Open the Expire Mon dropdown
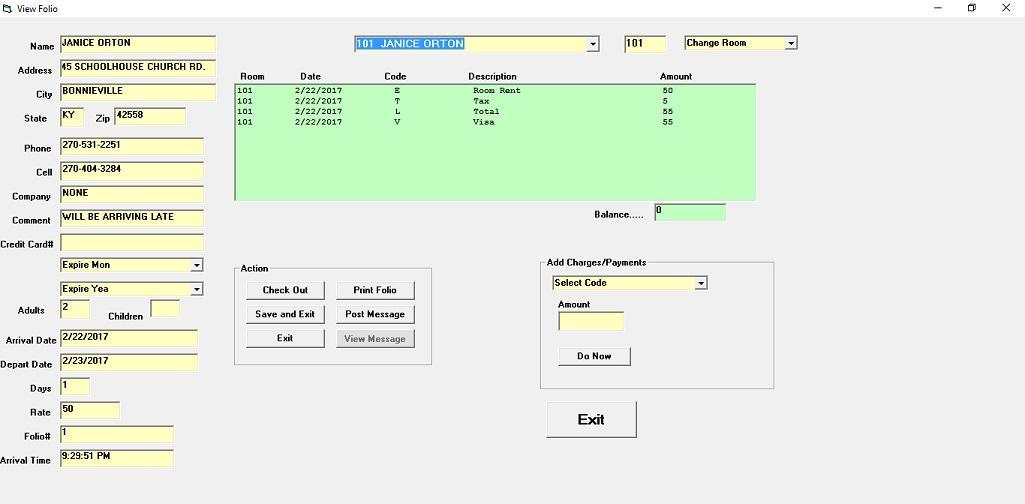Viewport: 1025px width, 504px height. click(197, 265)
